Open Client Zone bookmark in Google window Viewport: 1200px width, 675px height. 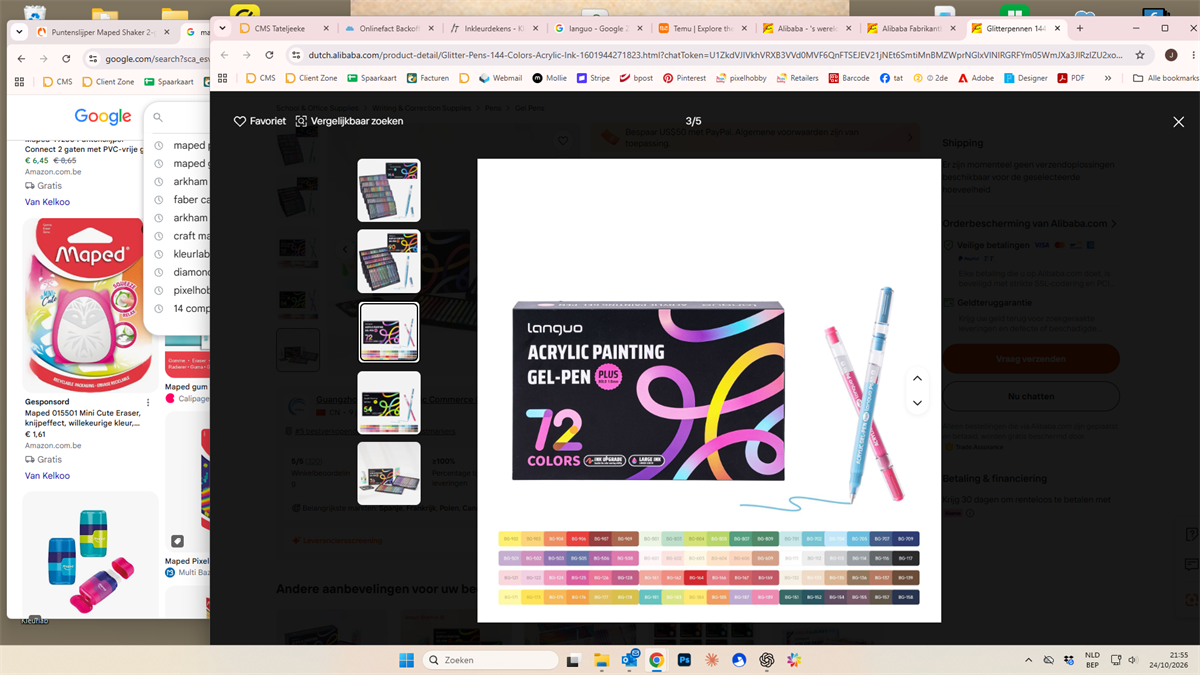coord(109,82)
